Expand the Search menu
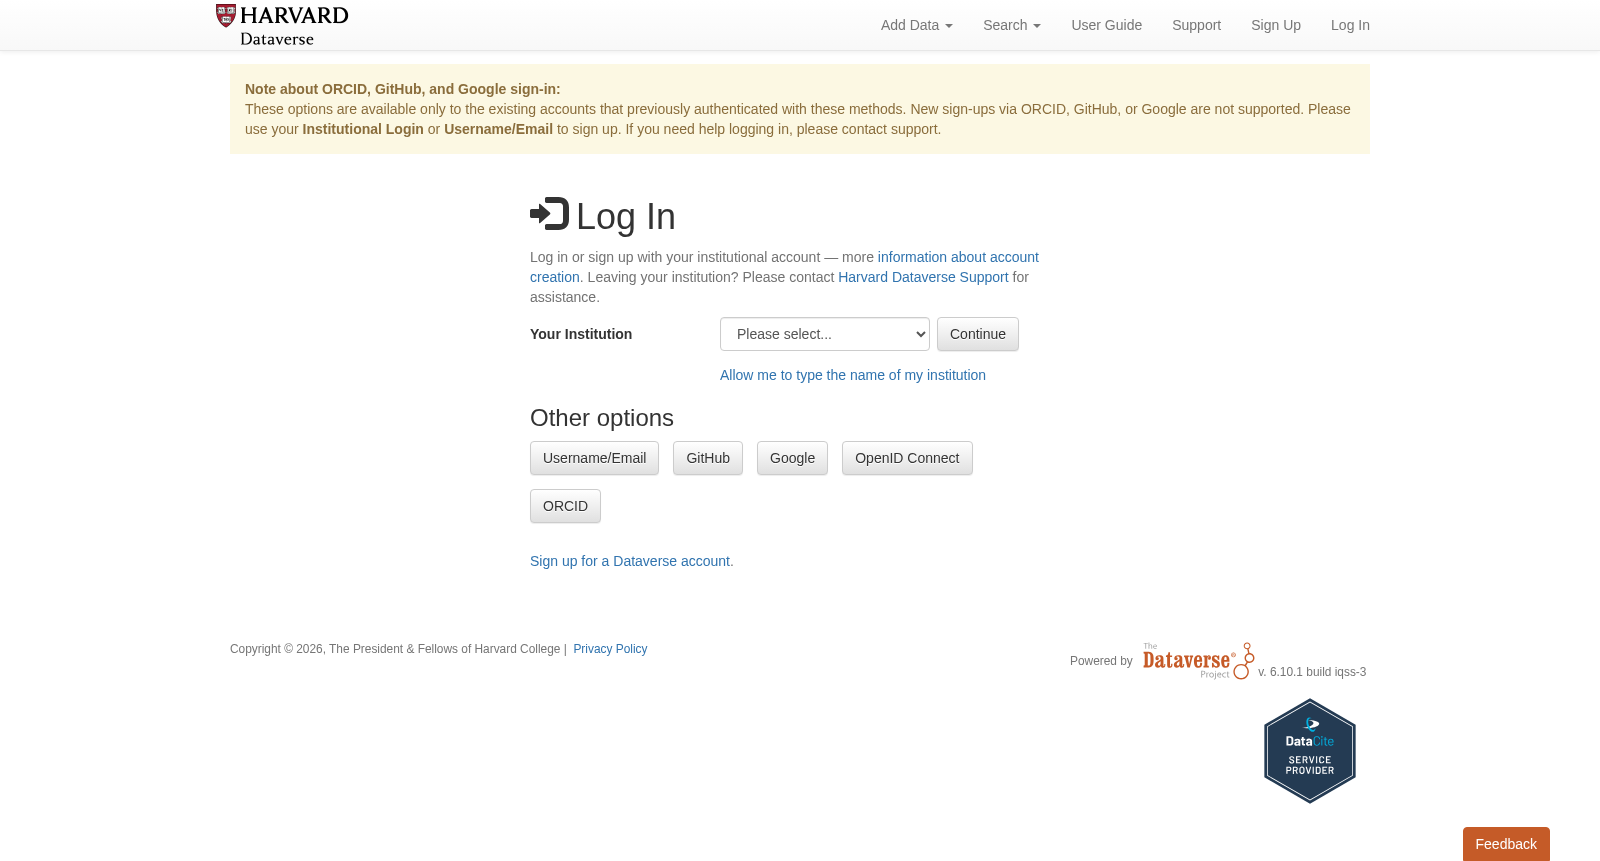The height and width of the screenshot is (861, 1600). click(1012, 25)
